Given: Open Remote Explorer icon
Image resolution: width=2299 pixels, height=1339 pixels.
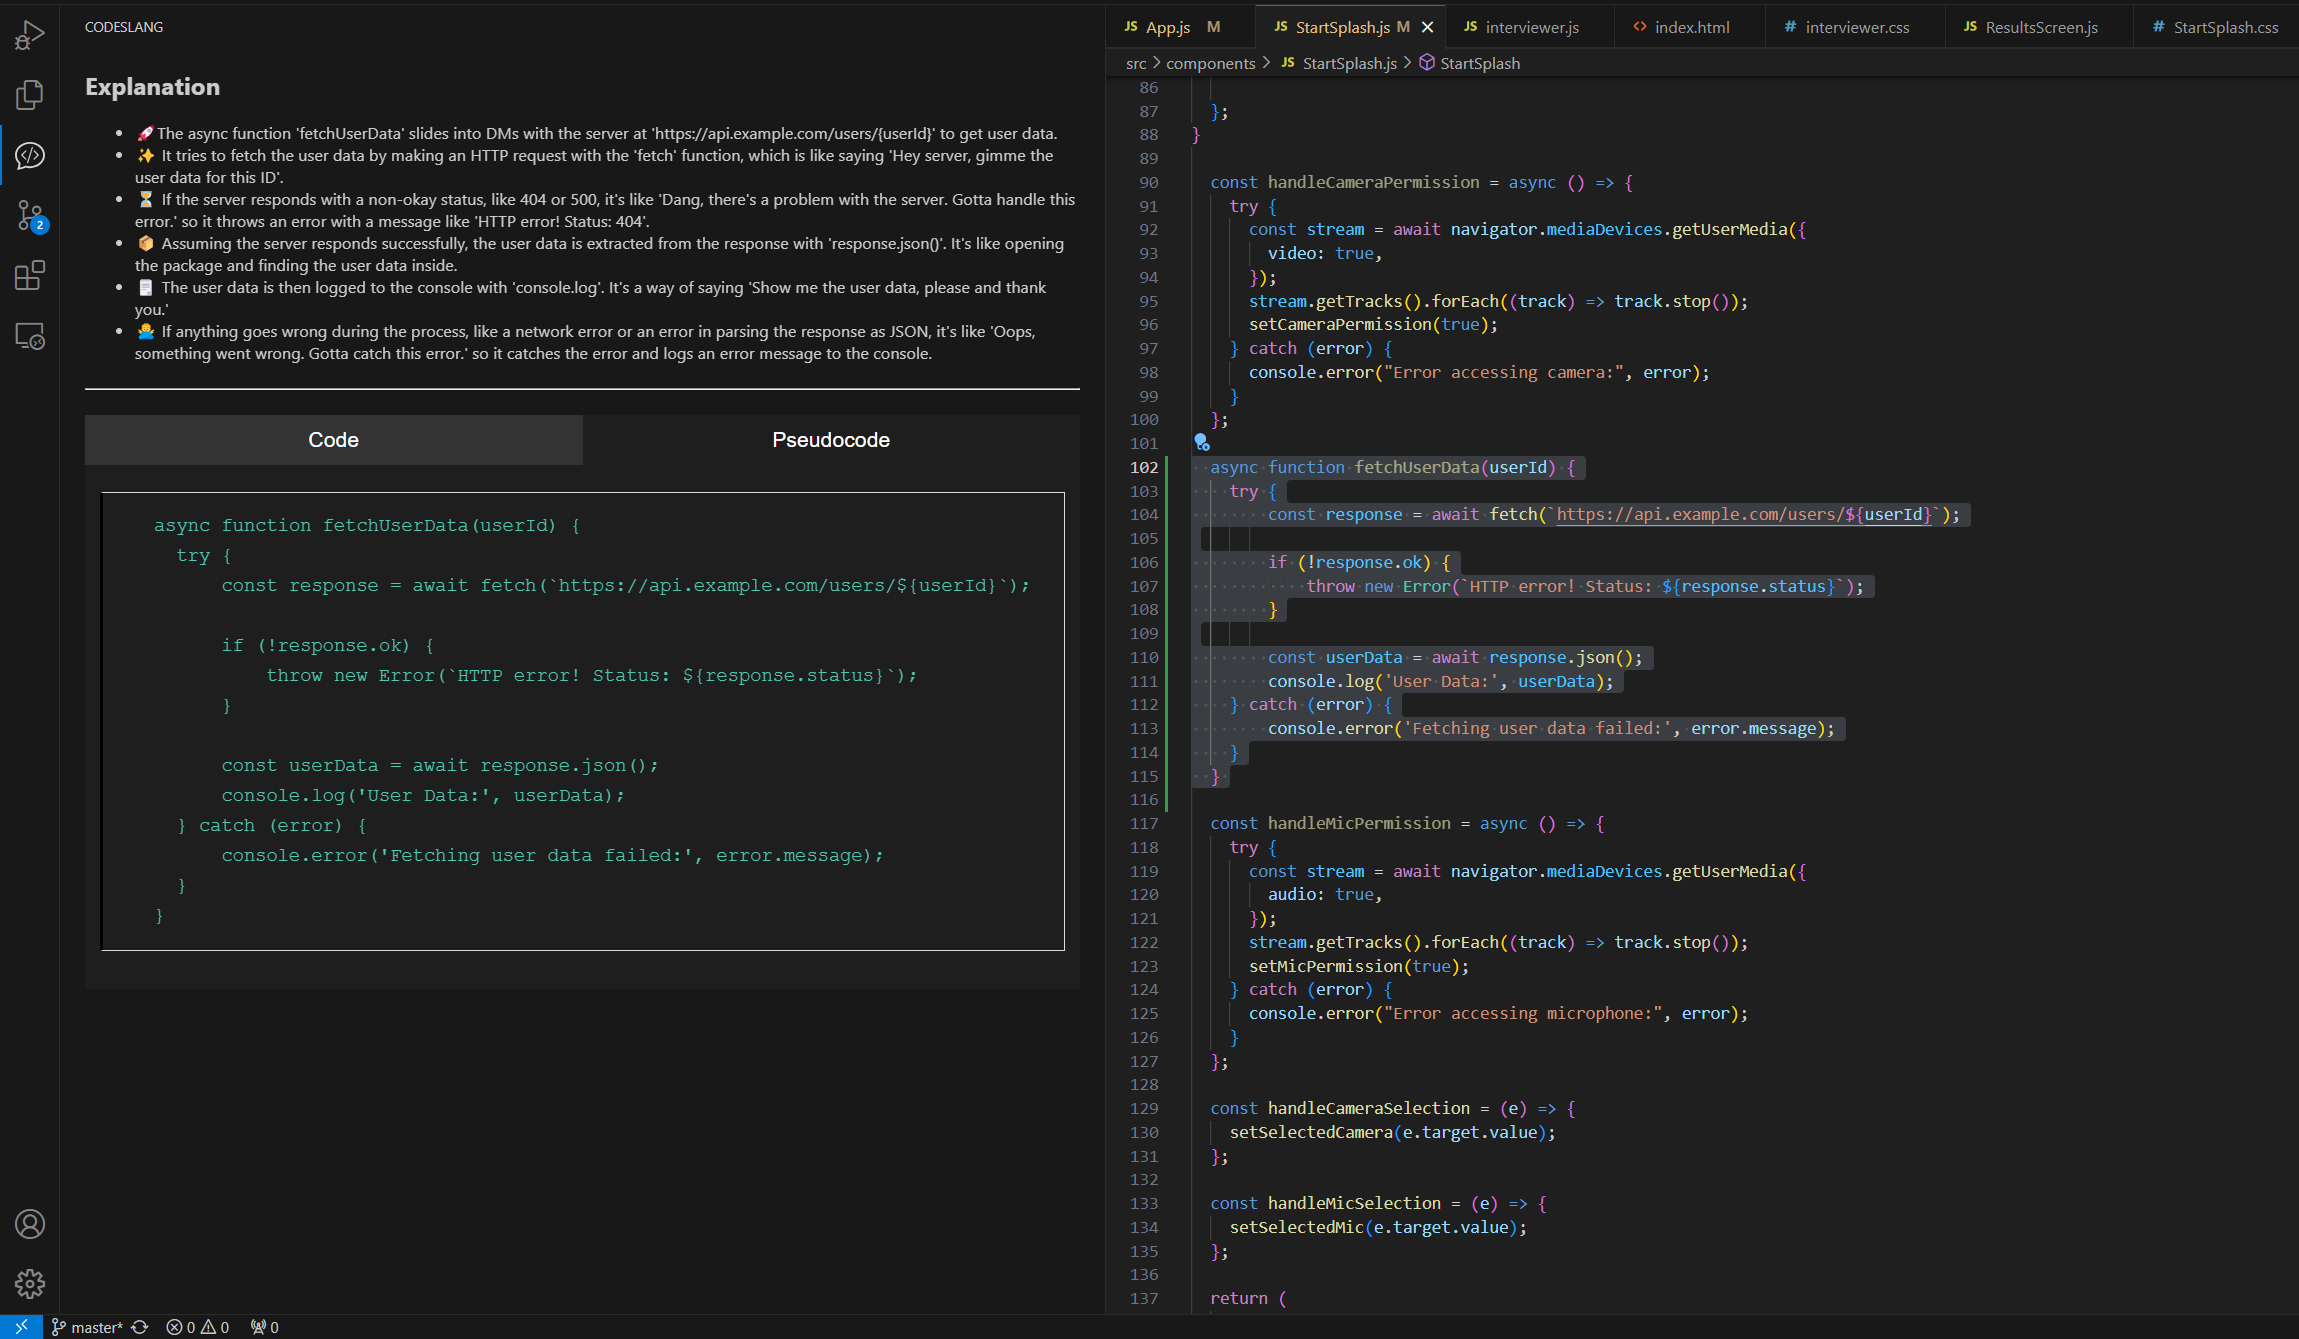Looking at the screenshot, I should tap(29, 336).
